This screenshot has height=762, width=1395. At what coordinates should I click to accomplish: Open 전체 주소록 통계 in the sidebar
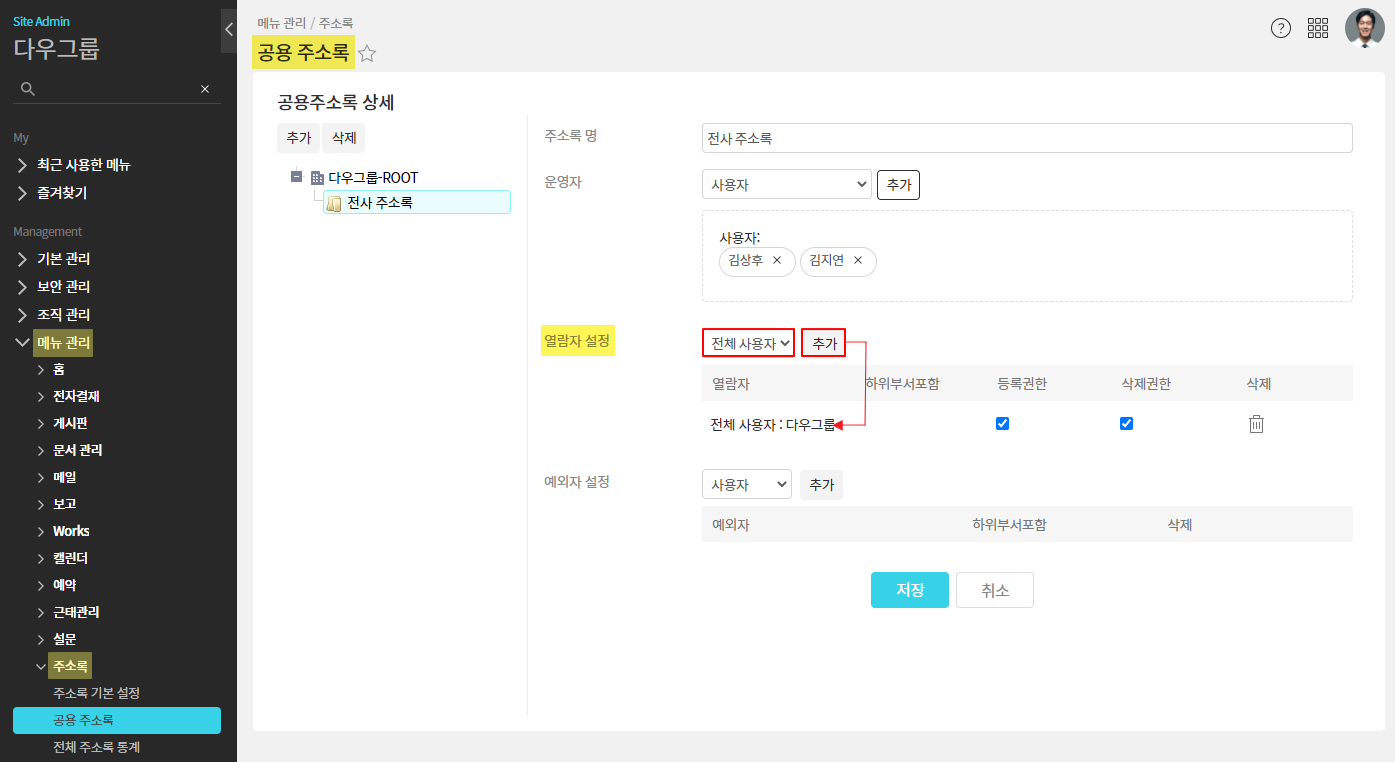[x=96, y=747]
